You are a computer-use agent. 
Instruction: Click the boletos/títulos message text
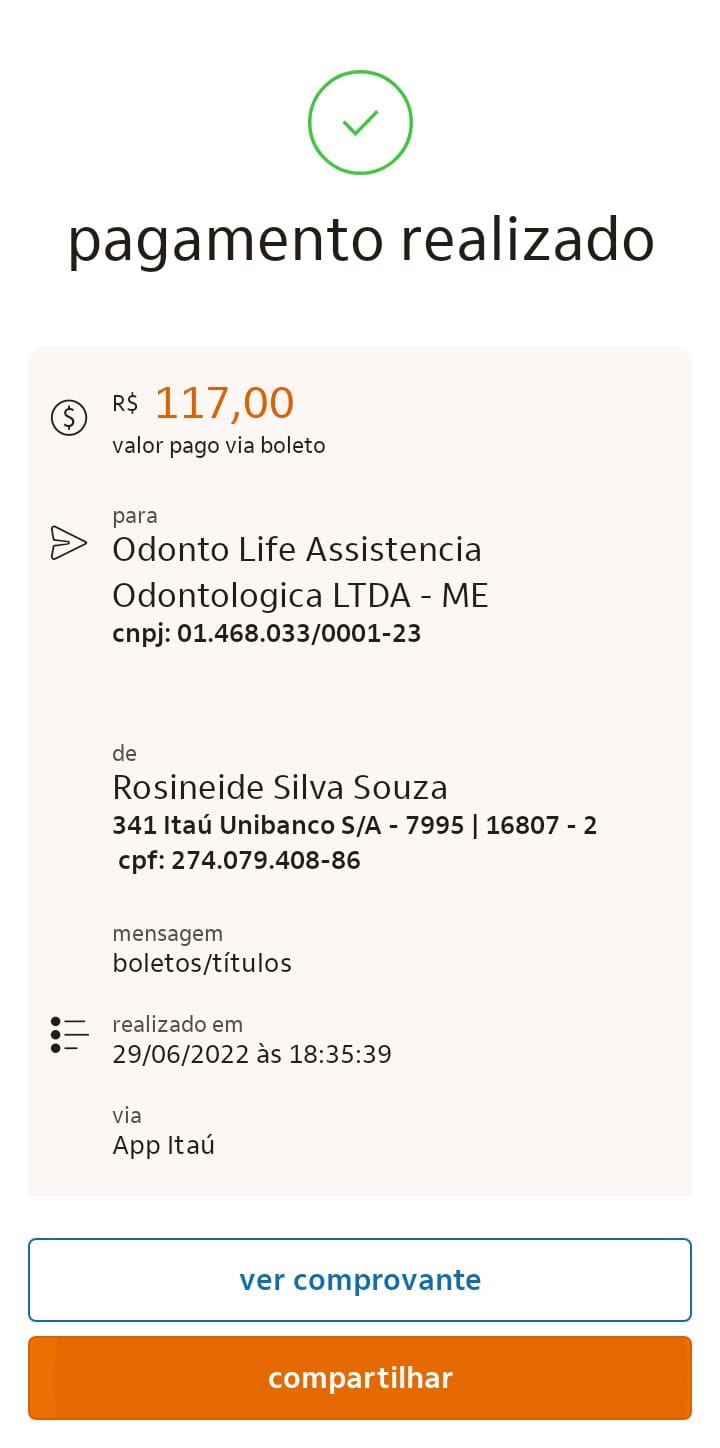(x=202, y=963)
